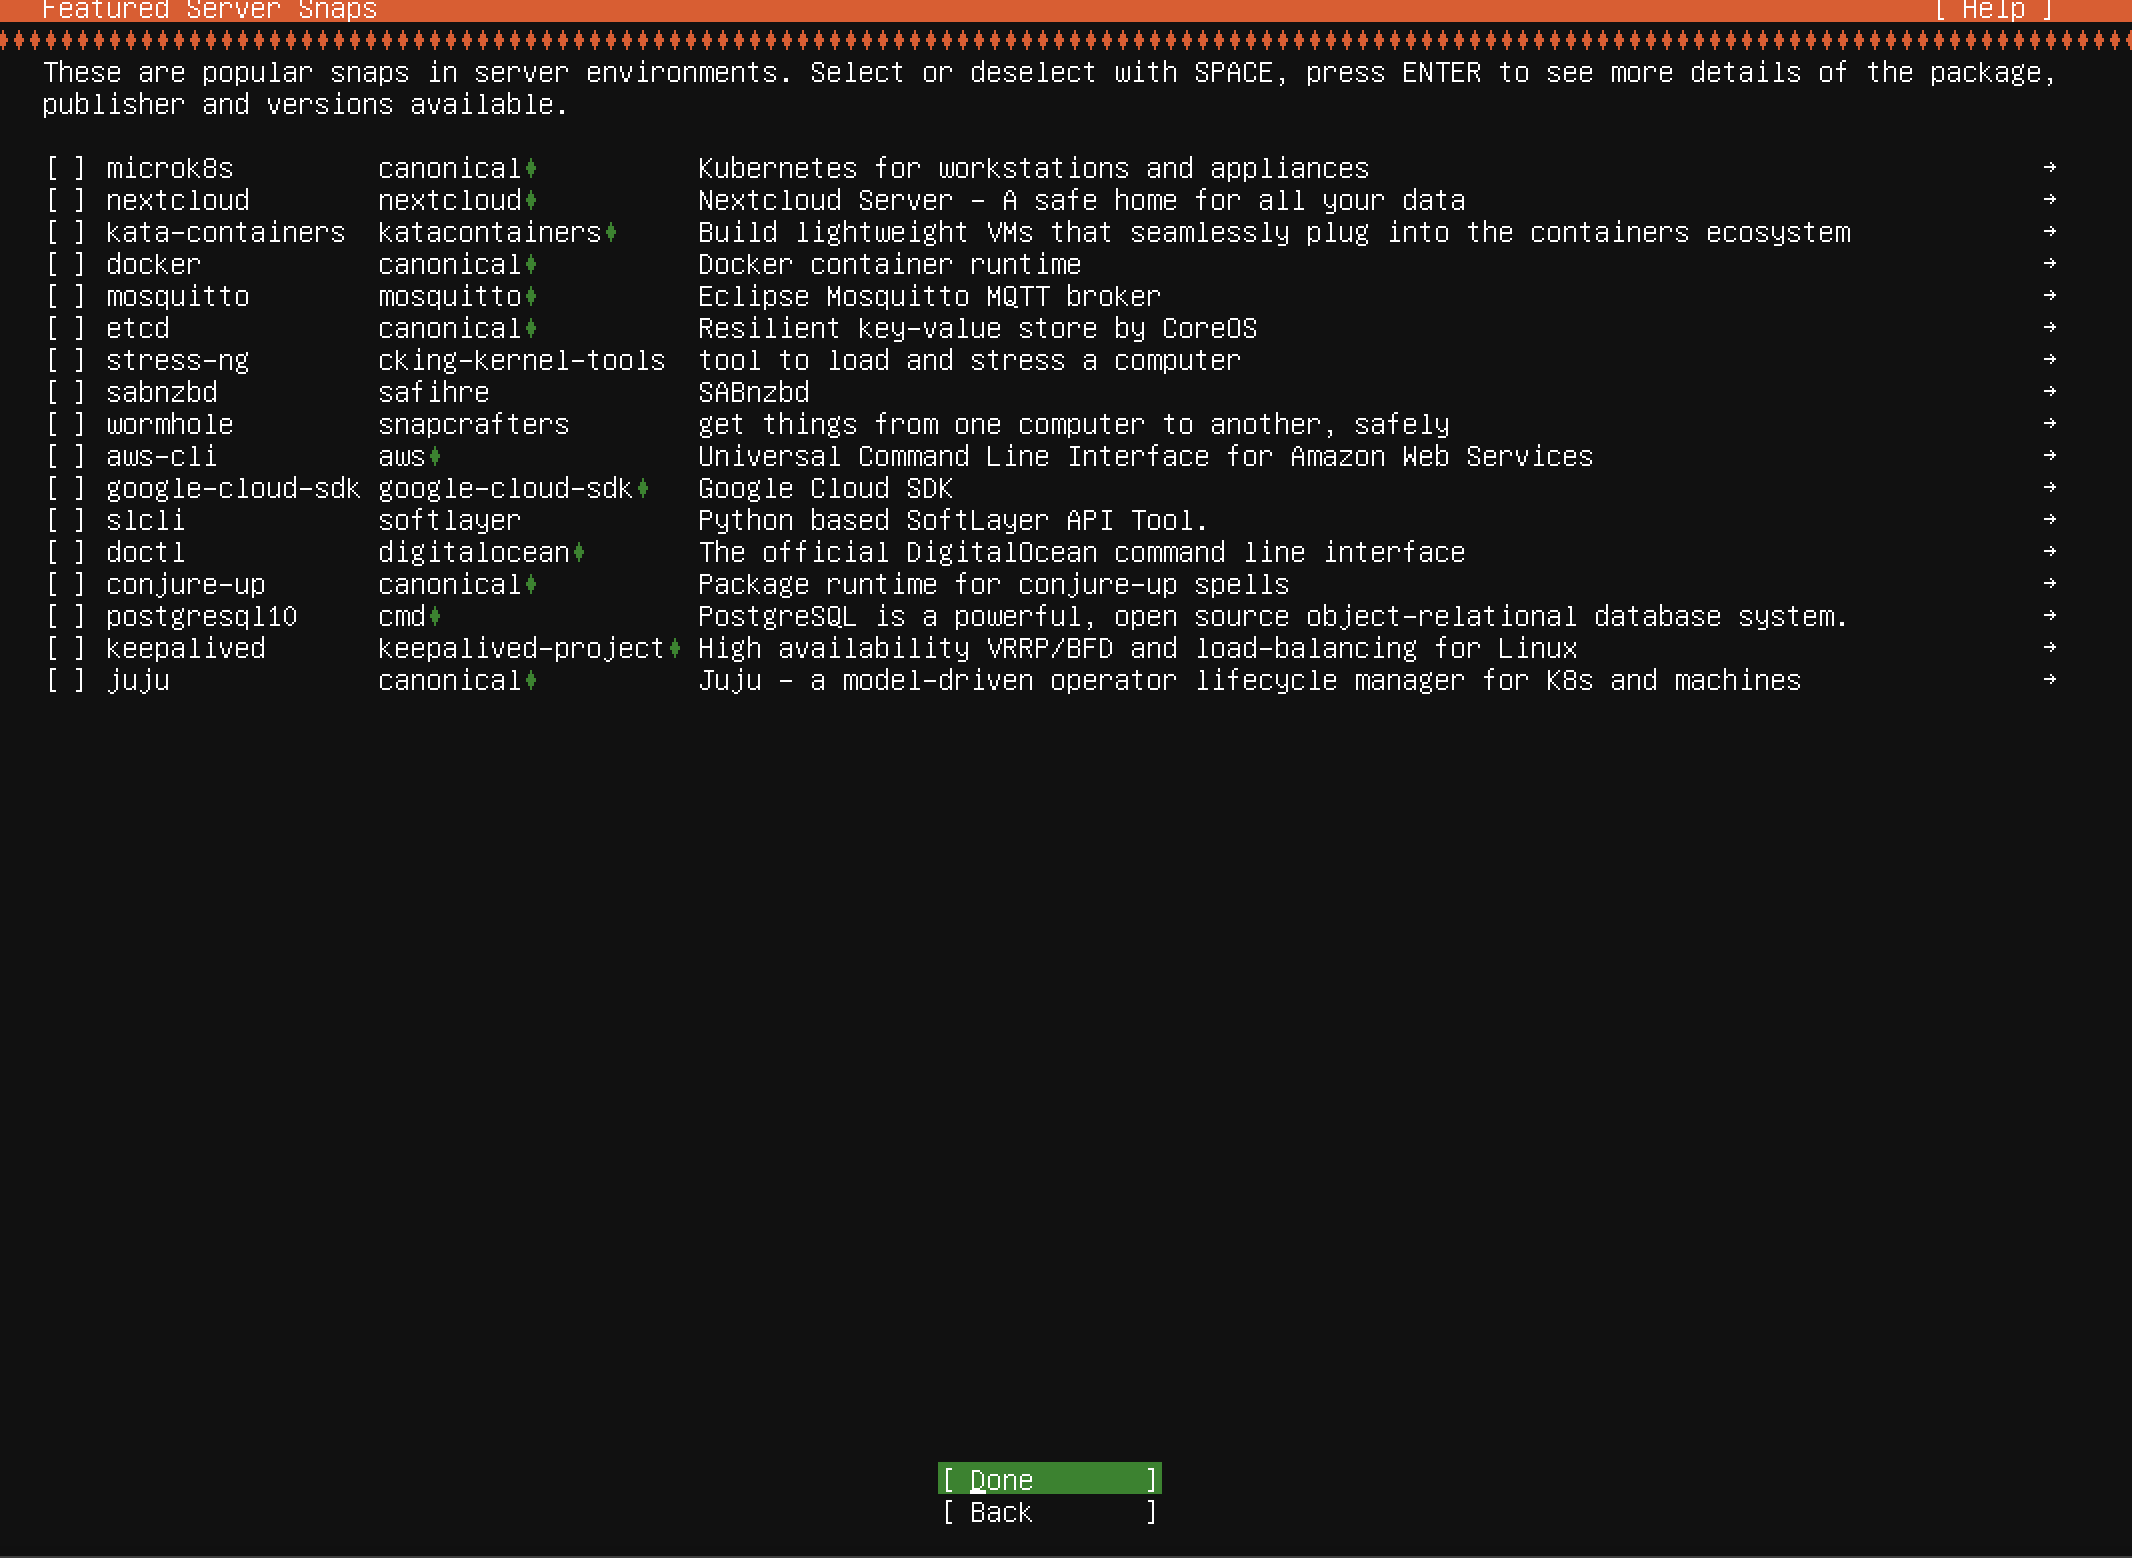Click the verified star after cmd publisher
This screenshot has width=2132, height=1558.
(x=435, y=617)
